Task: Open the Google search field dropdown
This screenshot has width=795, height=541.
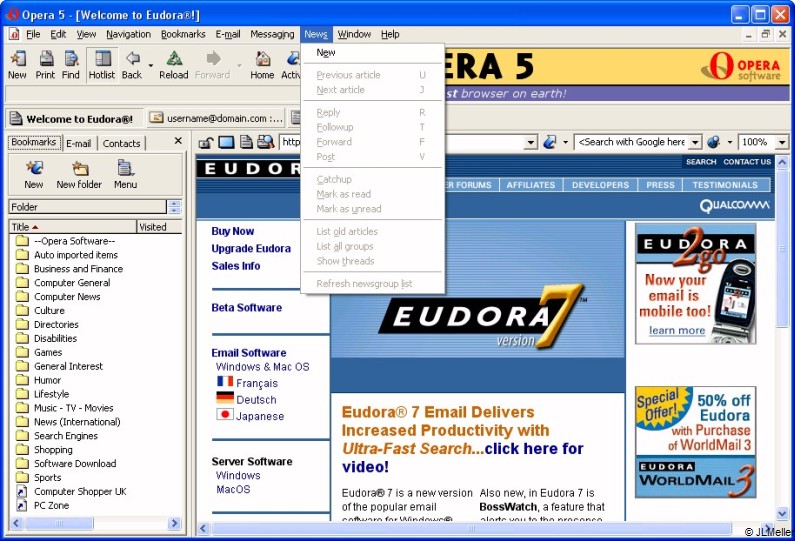Action: (696, 142)
